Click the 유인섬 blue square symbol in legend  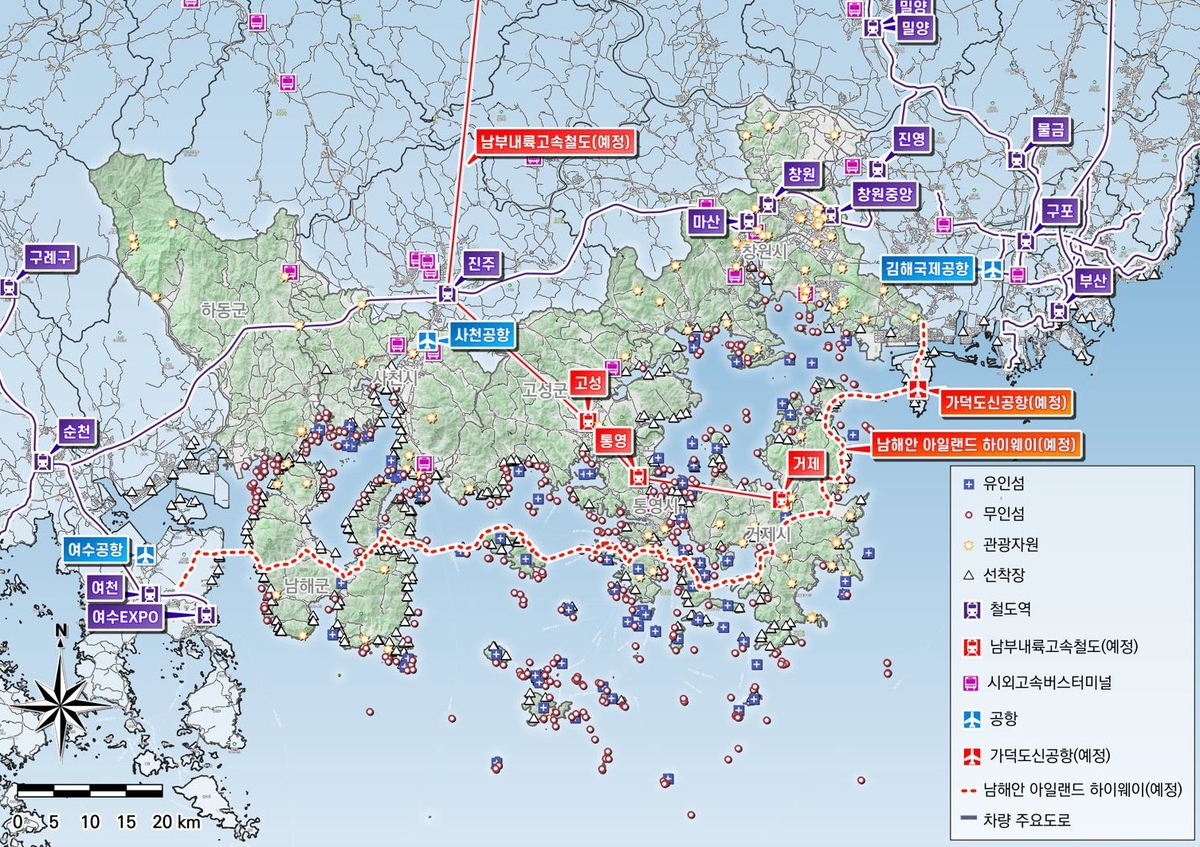click(967, 485)
